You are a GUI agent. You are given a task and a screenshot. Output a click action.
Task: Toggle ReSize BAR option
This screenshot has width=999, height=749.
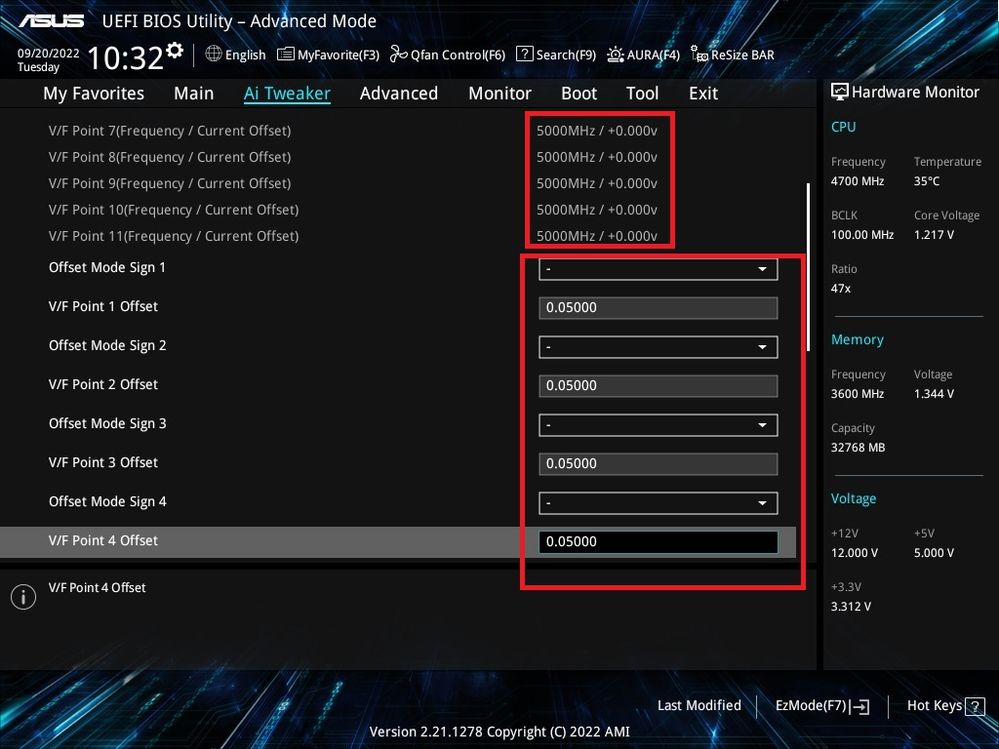(733, 55)
